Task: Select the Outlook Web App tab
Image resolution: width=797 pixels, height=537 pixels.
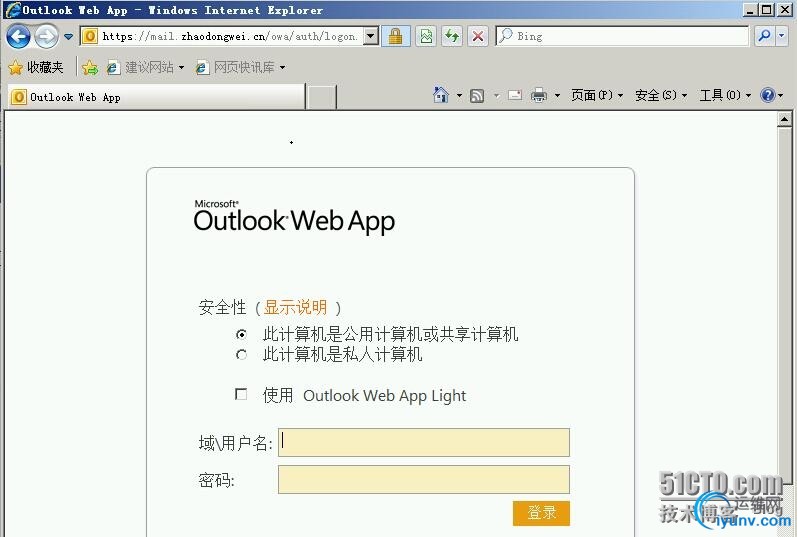Action: click(x=157, y=97)
